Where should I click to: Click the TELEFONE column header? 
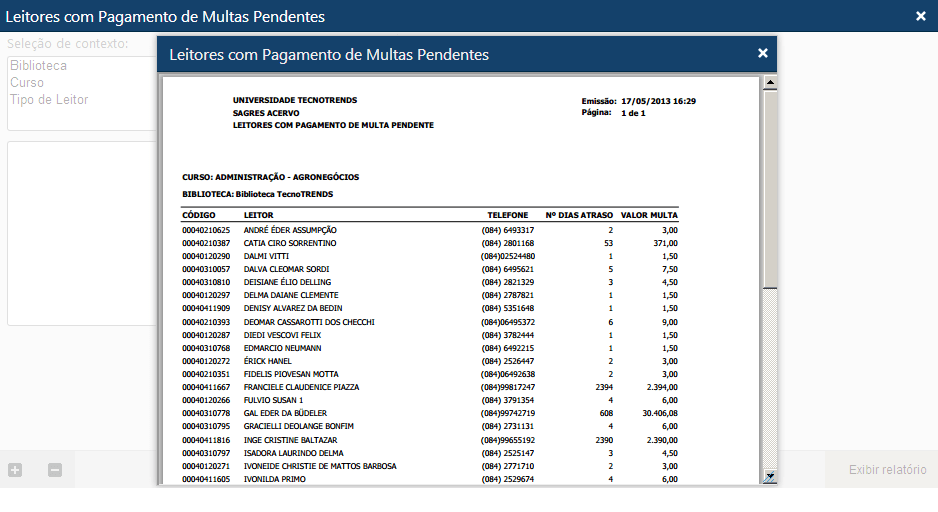507,215
